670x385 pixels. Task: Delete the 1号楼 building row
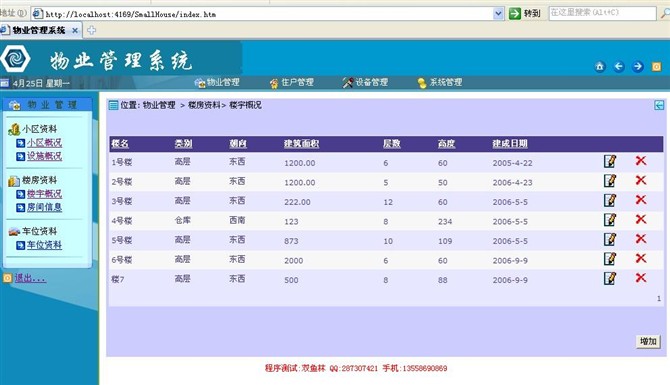point(641,161)
